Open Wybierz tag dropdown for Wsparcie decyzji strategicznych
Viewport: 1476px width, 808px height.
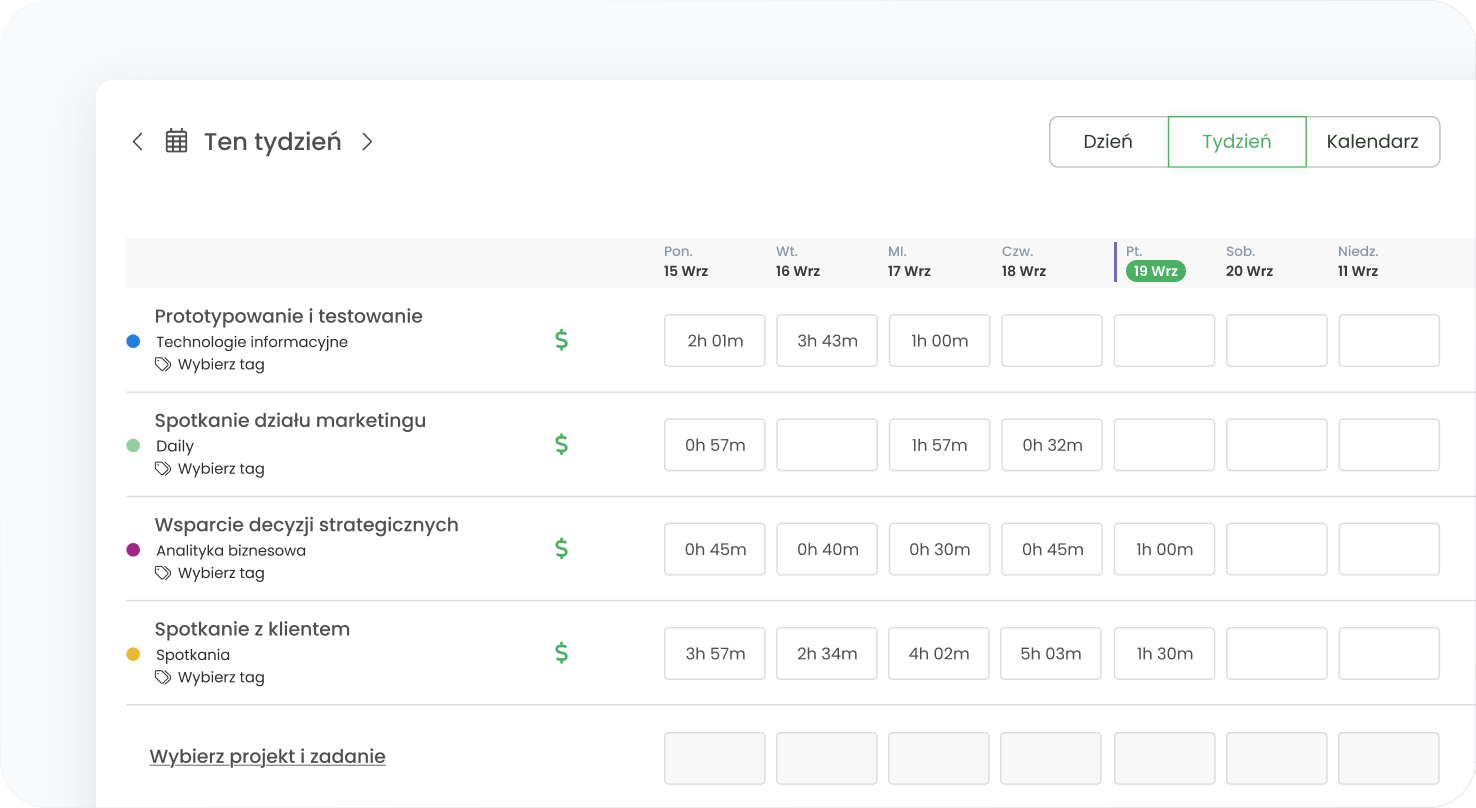click(x=221, y=573)
